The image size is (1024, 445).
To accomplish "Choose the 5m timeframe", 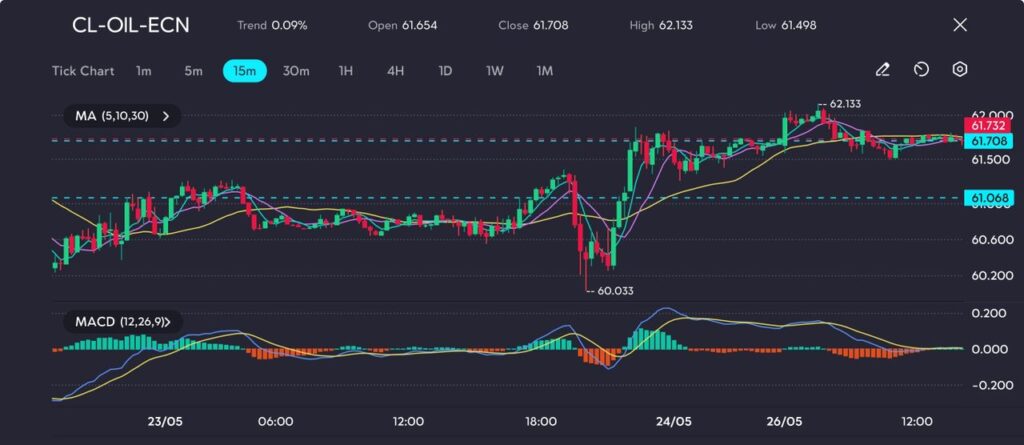I will click(x=193, y=71).
